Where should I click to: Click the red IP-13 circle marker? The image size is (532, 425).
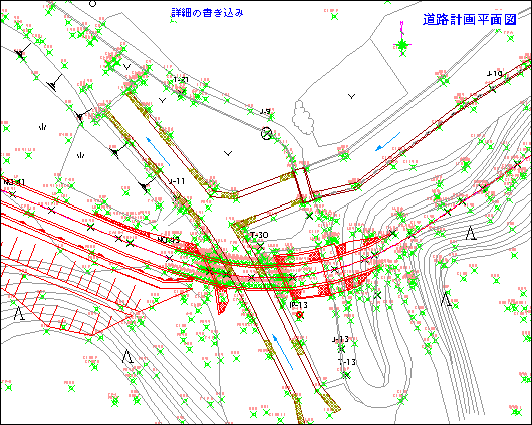[299, 315]
